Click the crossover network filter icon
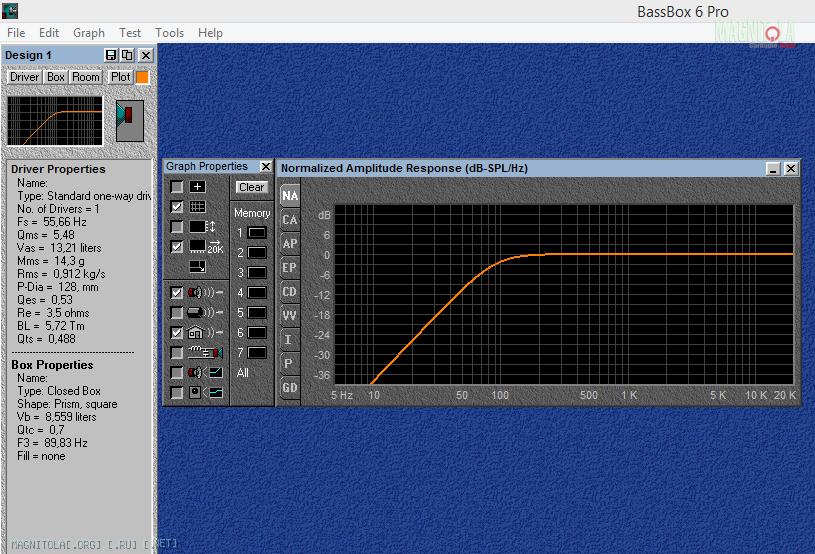 point(205,352)
